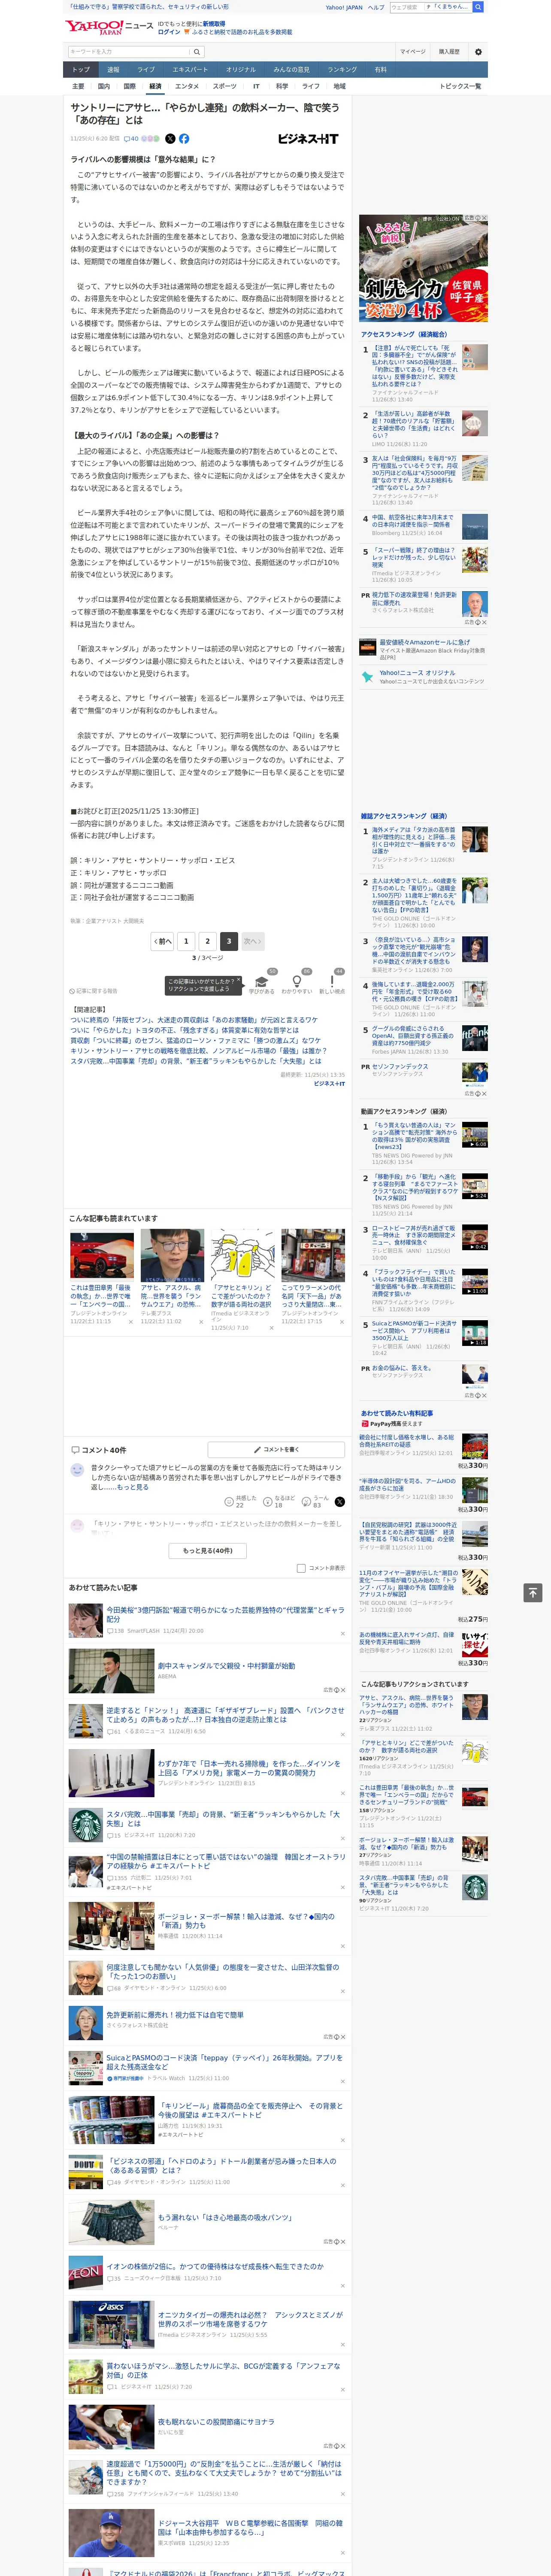Open beer mugs illustration recommended article thumbnail
Viewport: 551px width, 2576px height.
243,1255
